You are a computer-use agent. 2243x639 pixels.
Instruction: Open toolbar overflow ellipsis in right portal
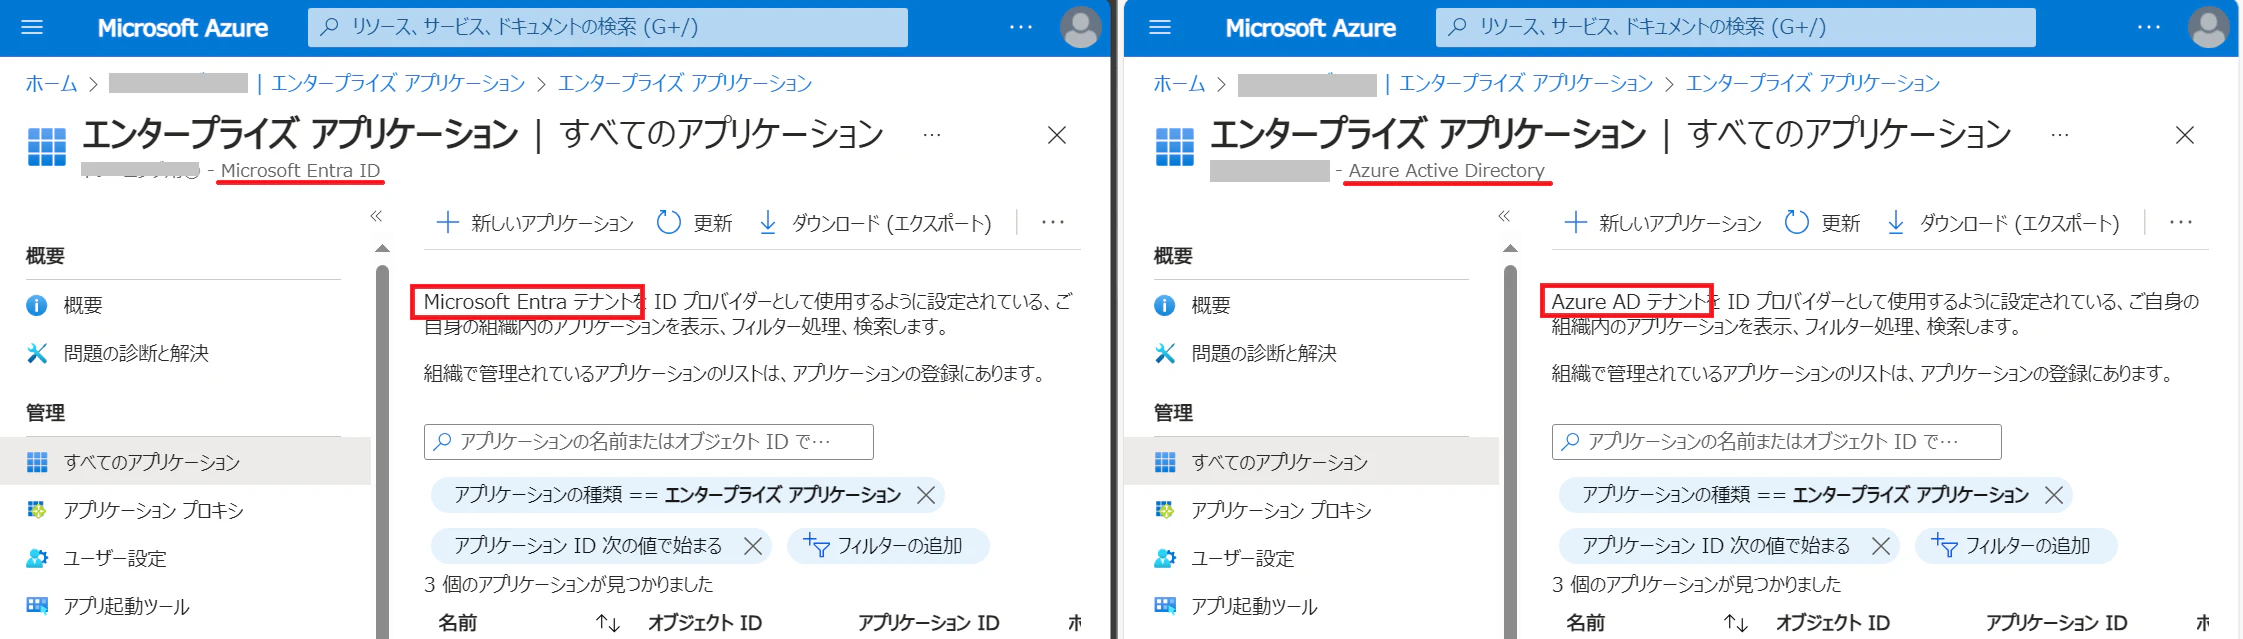click(x=2181, y=222)
